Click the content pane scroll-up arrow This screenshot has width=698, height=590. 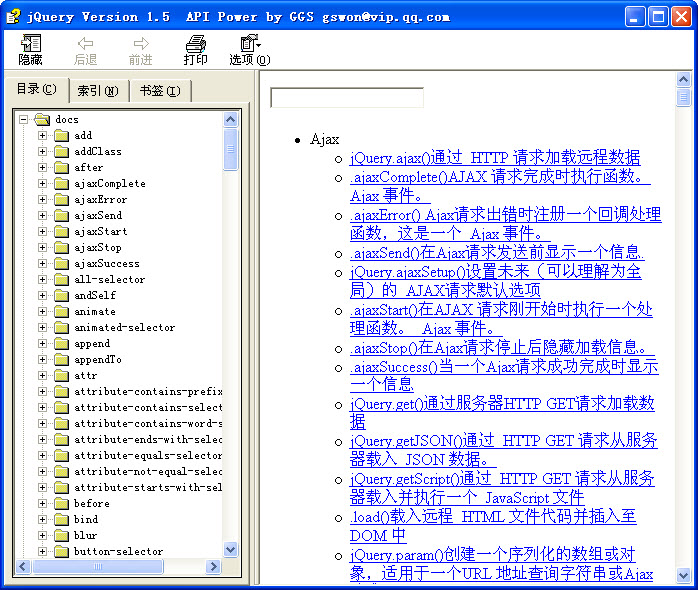point(683,80)
